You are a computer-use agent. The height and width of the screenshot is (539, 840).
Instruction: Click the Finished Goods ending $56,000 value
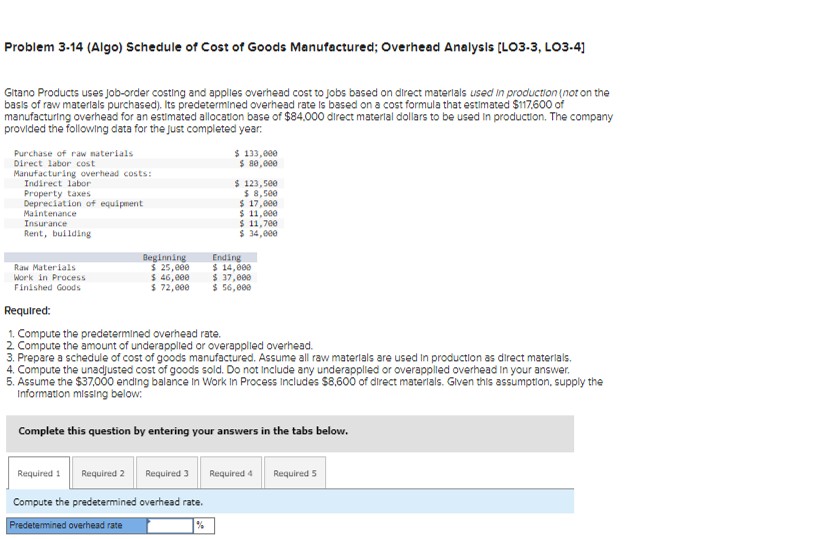point(231,288)
